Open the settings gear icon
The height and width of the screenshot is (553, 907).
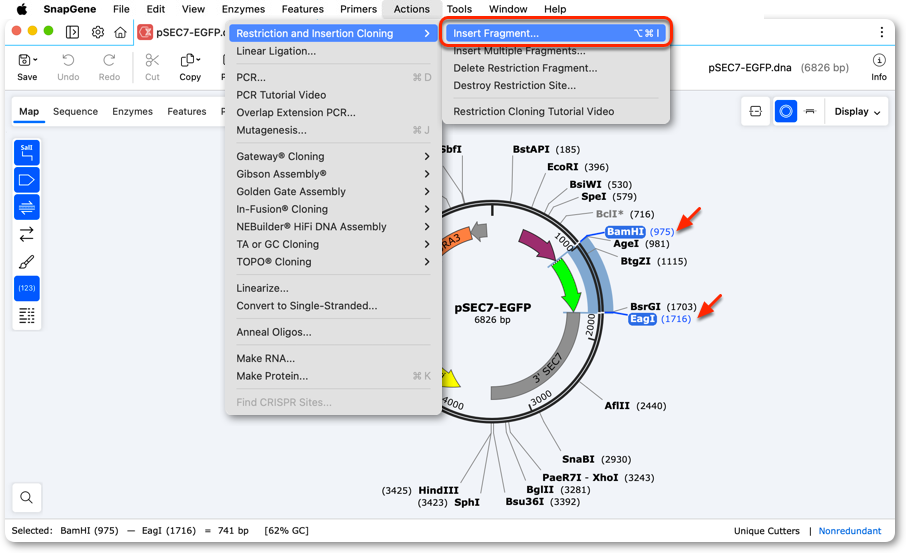click(x=98, y=32)
